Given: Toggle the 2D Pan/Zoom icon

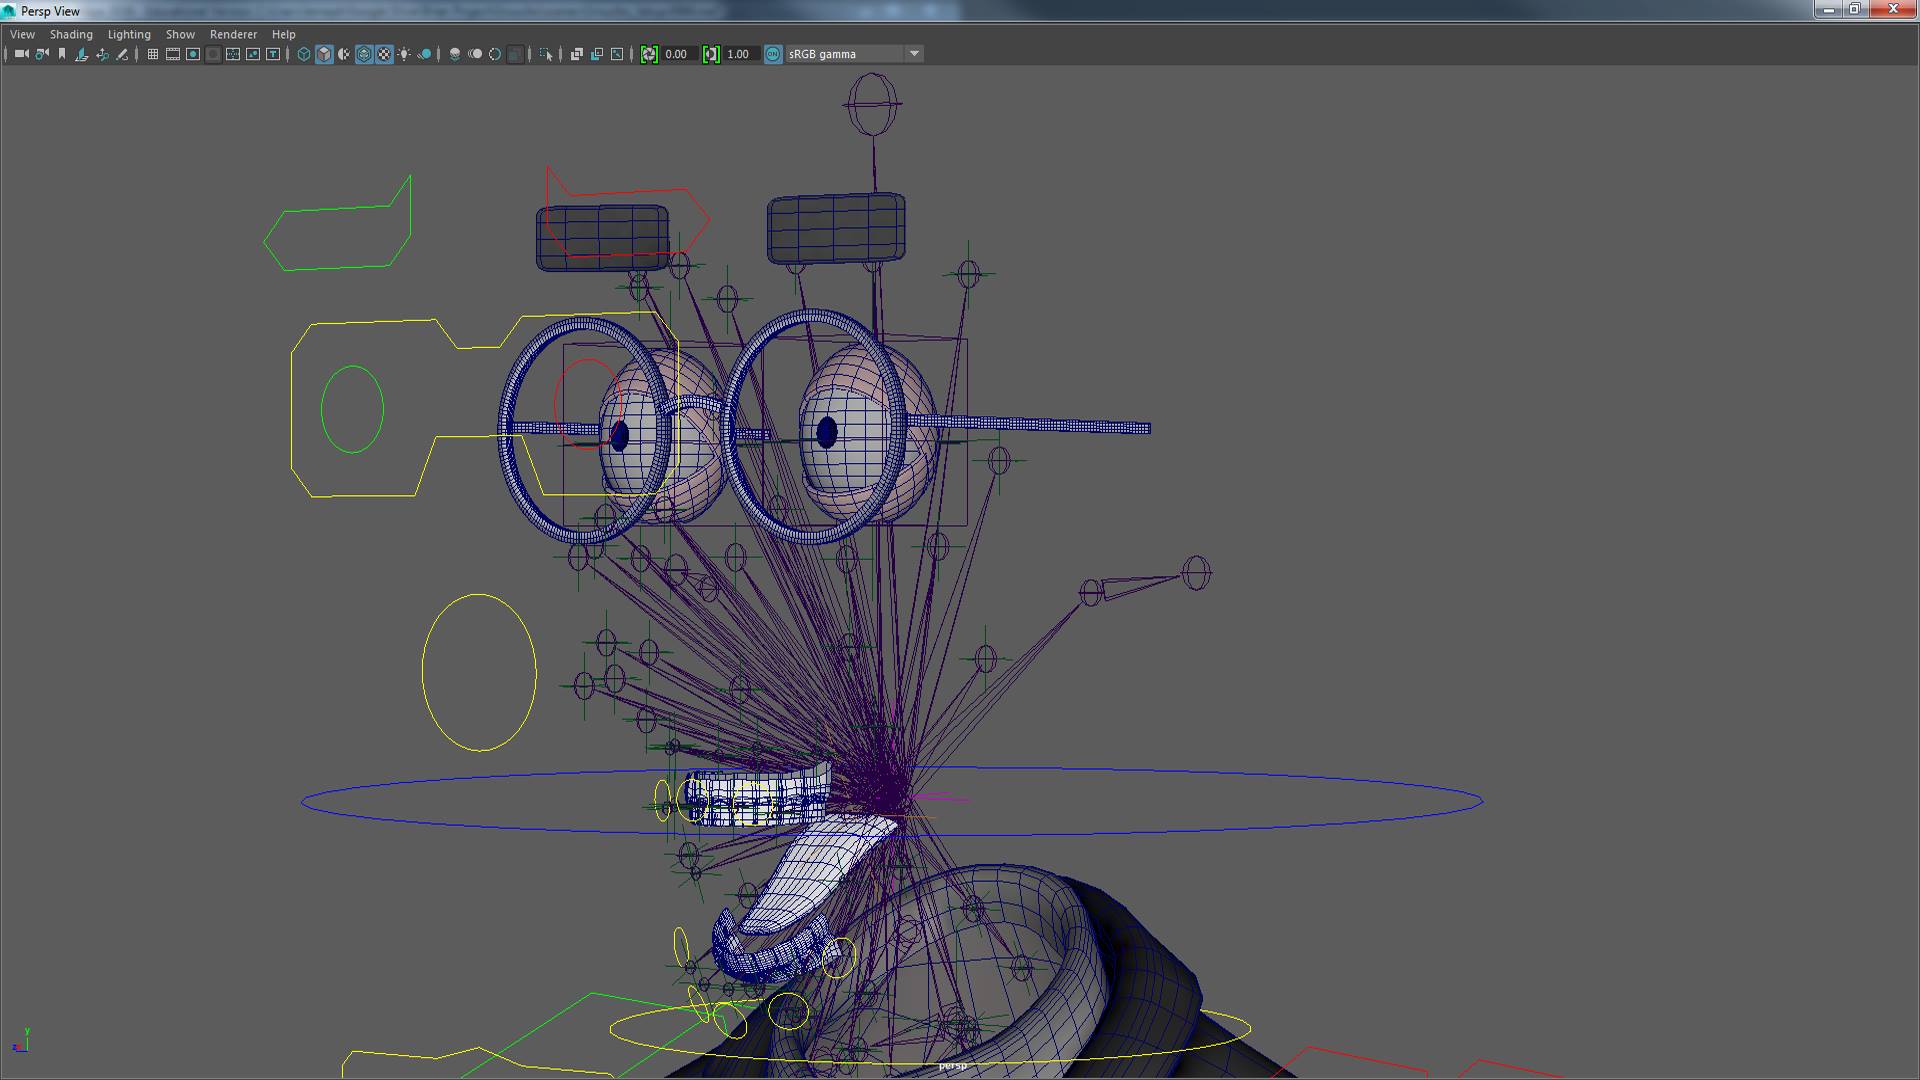Looking at the screenshot, I should click(x=102, y=54).
